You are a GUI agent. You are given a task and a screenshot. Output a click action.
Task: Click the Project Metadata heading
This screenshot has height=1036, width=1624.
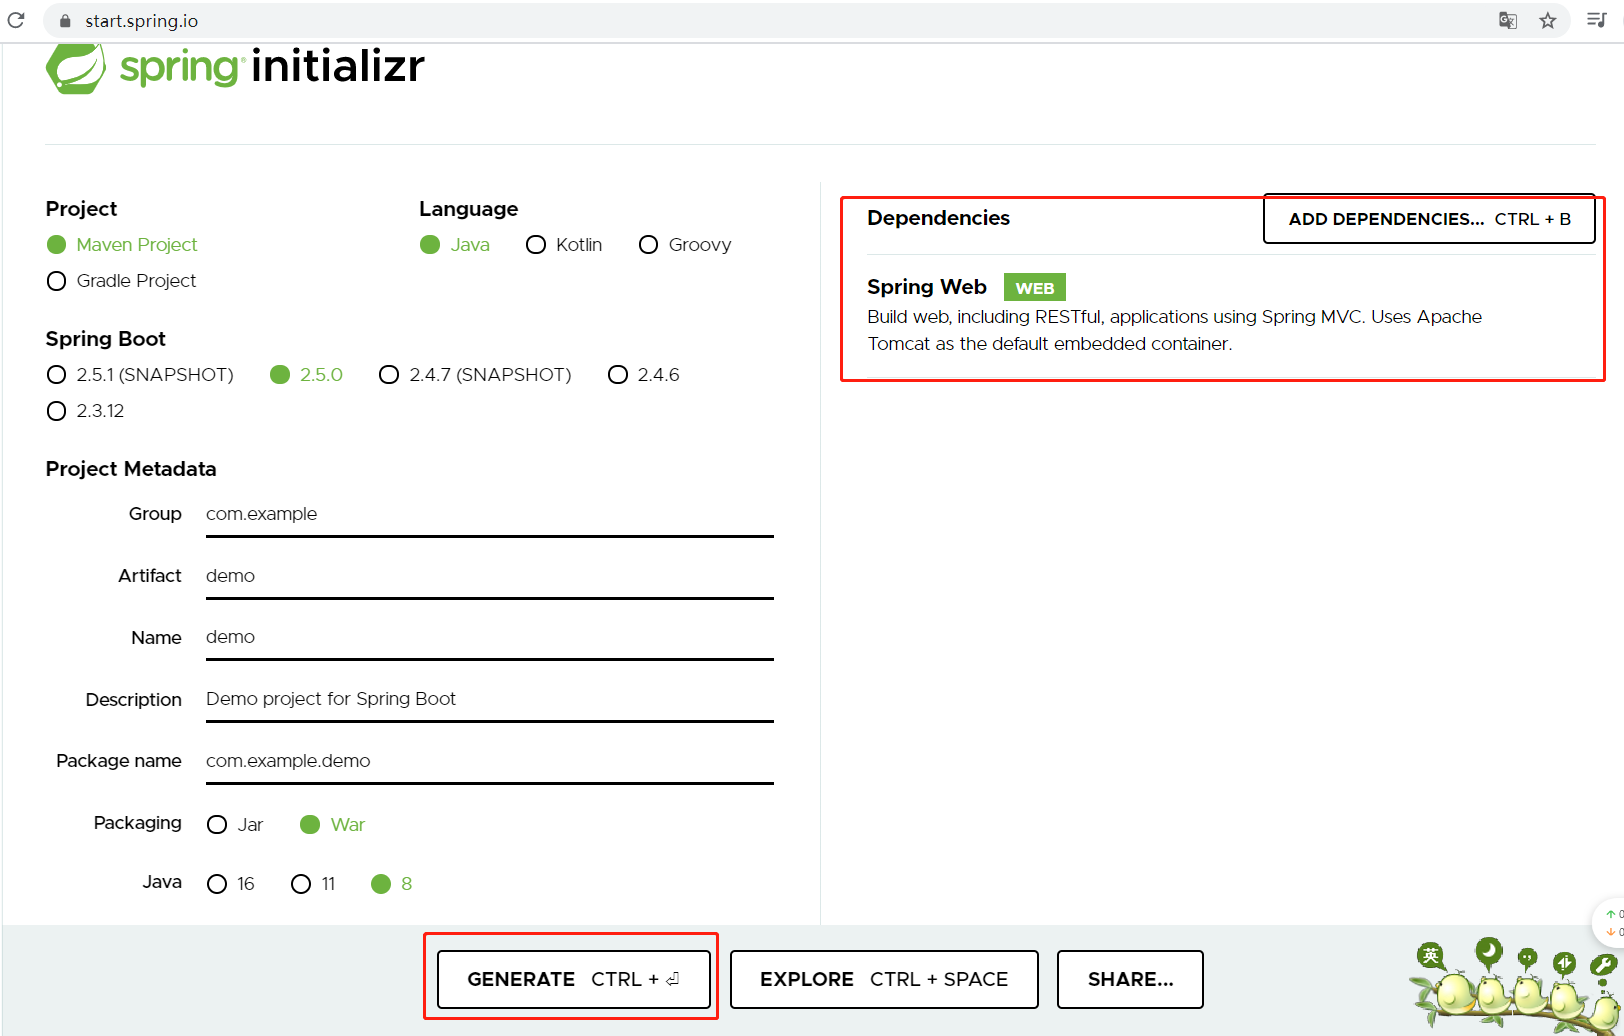click(131, 469)
